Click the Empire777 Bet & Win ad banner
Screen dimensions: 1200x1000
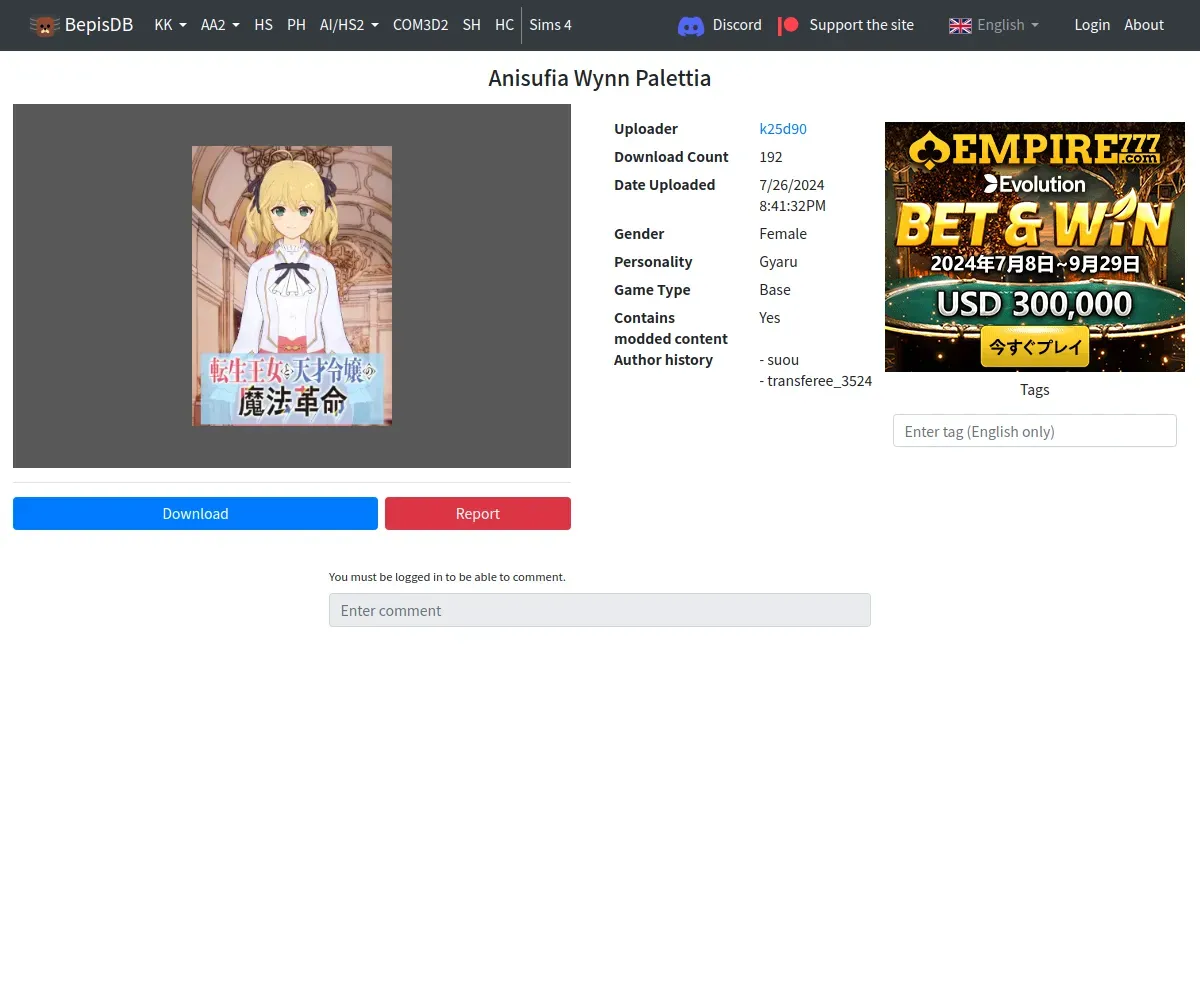click(x=1035, y=247)
